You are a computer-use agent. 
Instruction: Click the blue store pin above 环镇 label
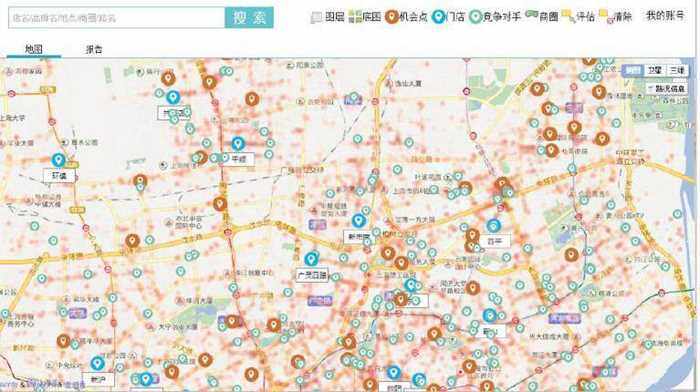[58, 160]
